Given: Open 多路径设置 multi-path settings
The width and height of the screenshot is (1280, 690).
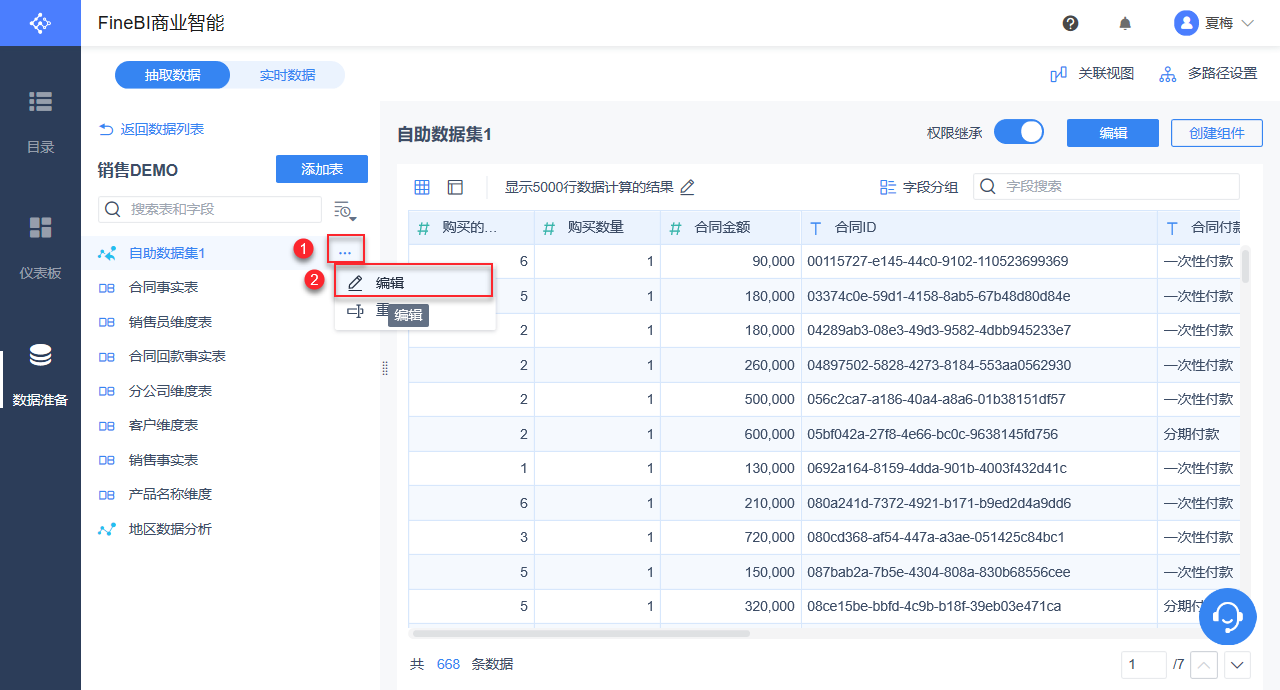Looking at the screenshot, I should click(1208, 74).
